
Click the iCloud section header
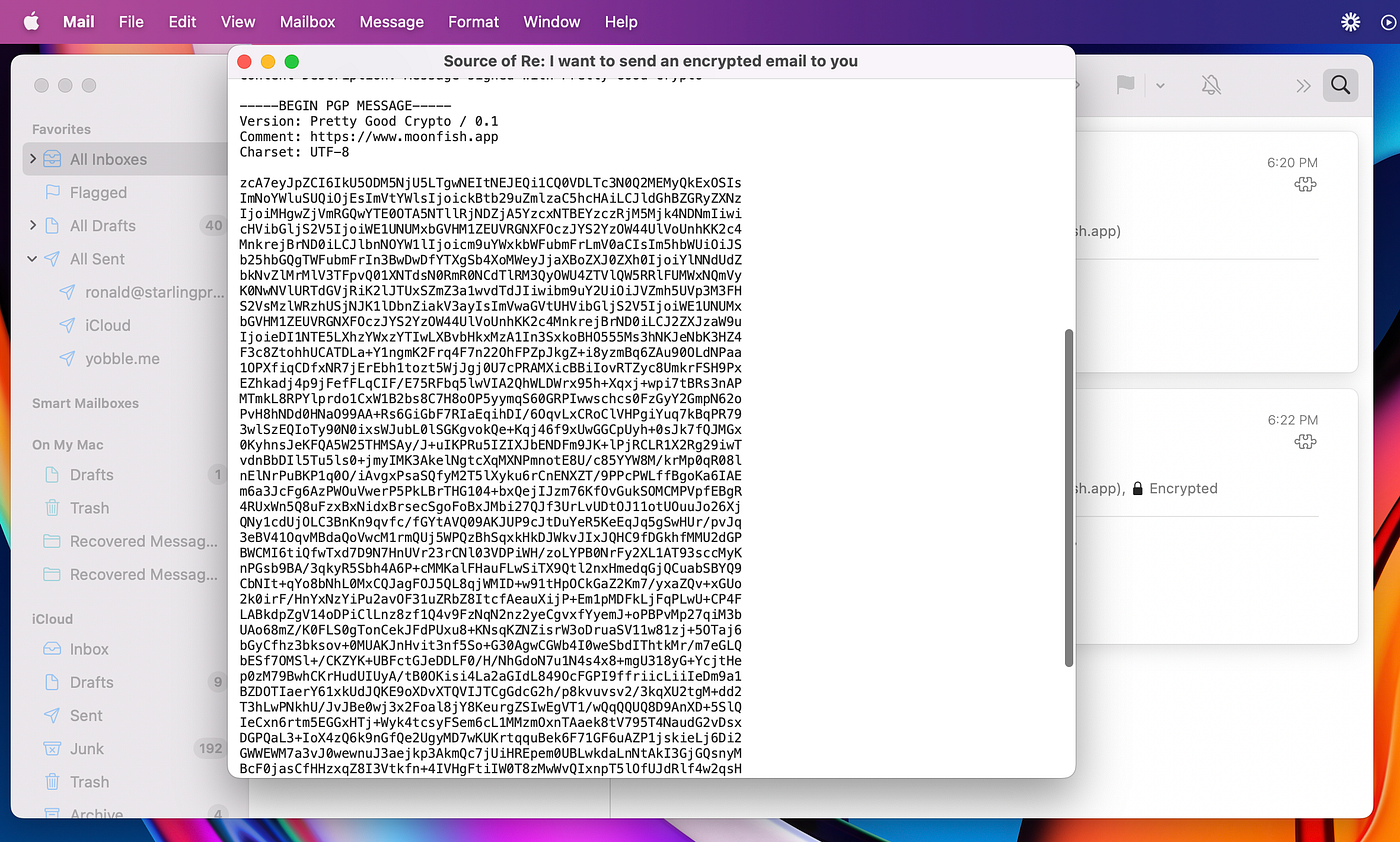click(x=53, y=619)
